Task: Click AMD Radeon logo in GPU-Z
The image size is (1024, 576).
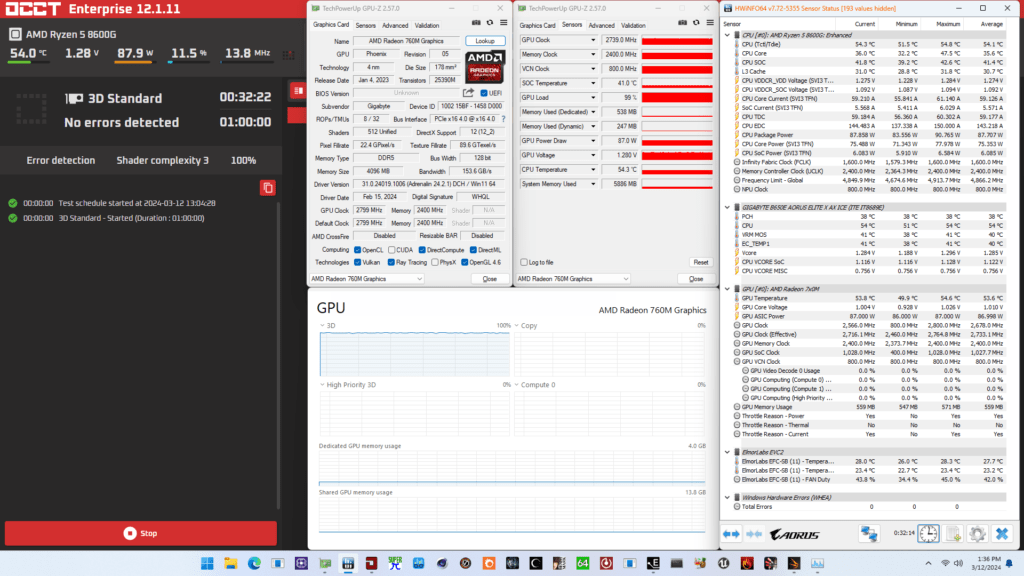Action: tap(485, 67)
